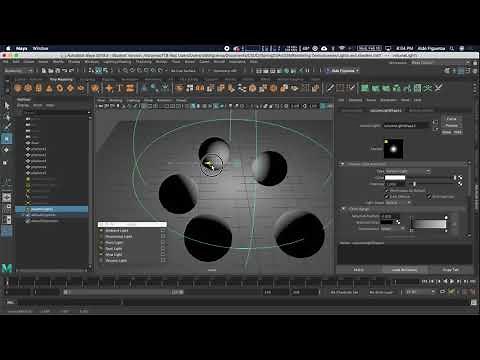Open the viewport Lighting menu
Image resolution: width=480 pixels, height=360 pixels.
tap(133, 100)
